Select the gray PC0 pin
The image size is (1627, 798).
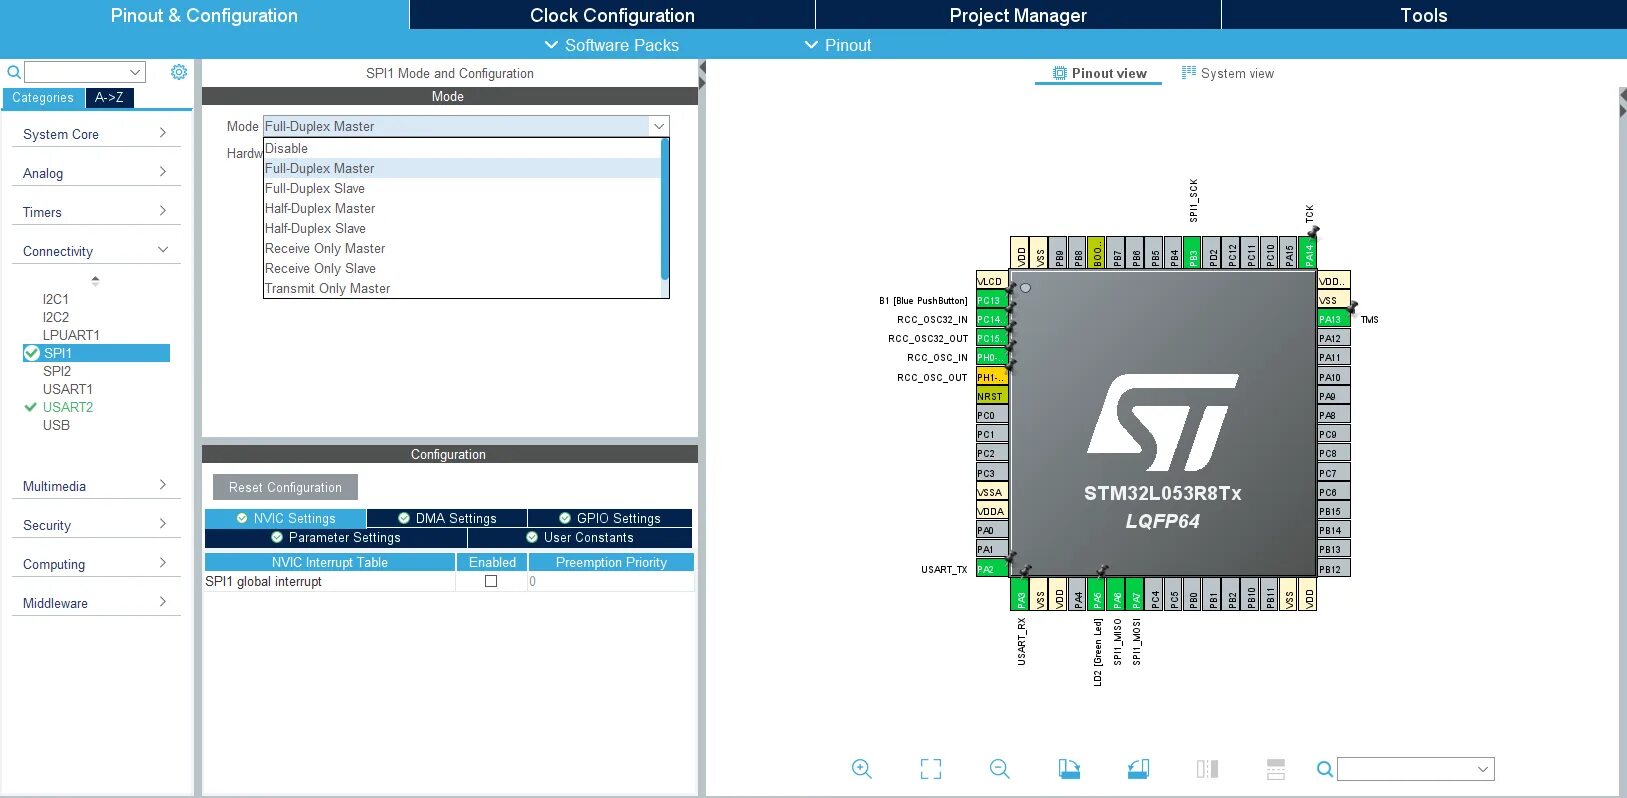[x=991, y=415]
